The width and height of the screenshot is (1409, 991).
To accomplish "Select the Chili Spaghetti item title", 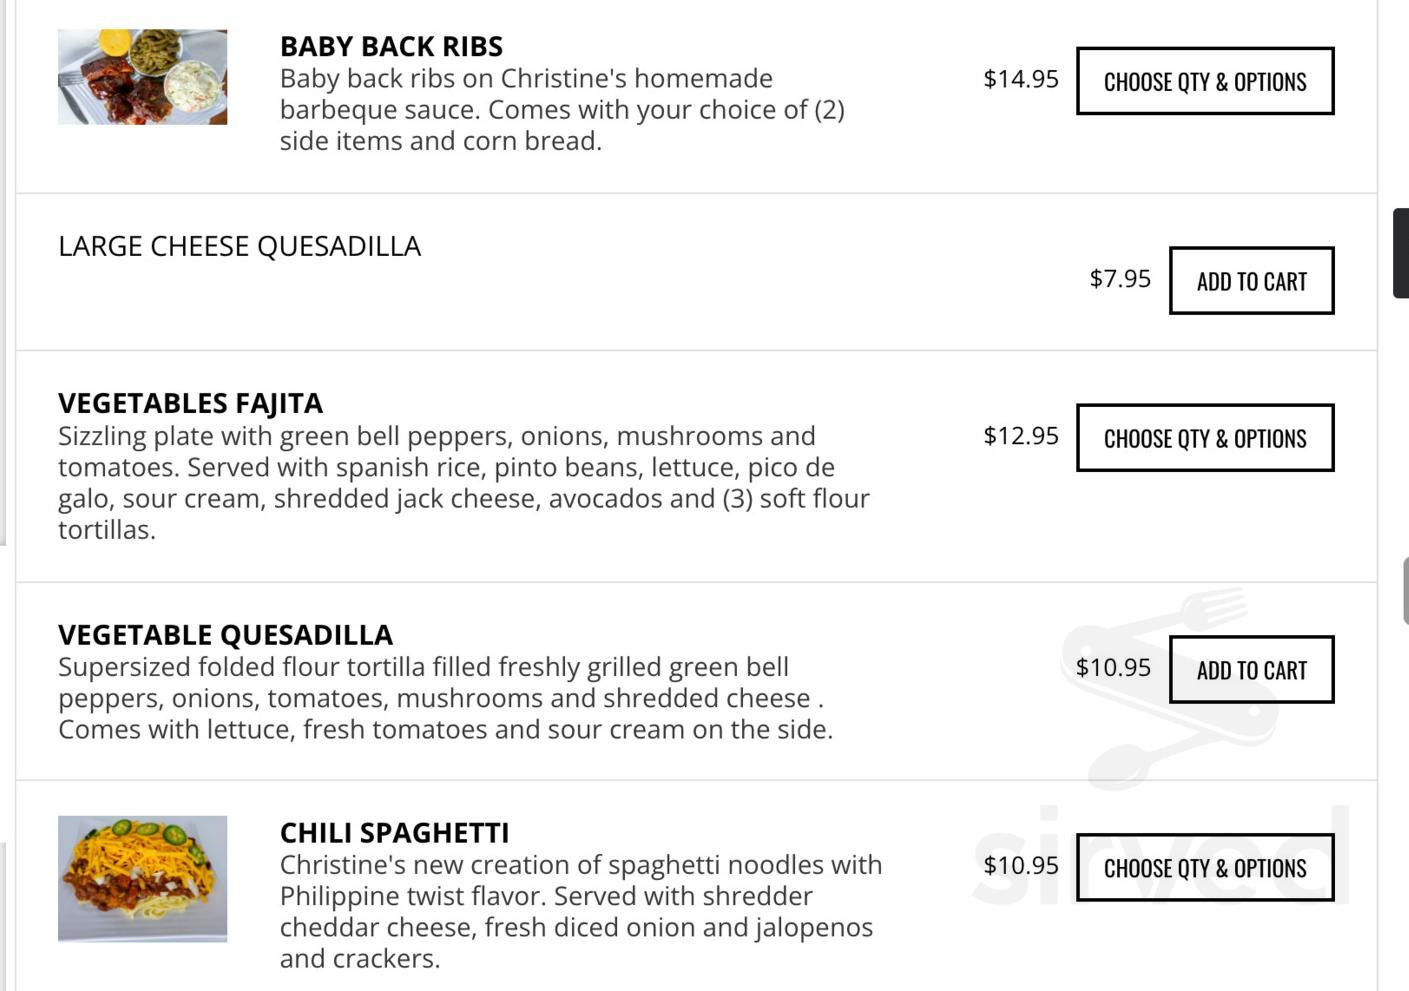I will click(394, 832).
